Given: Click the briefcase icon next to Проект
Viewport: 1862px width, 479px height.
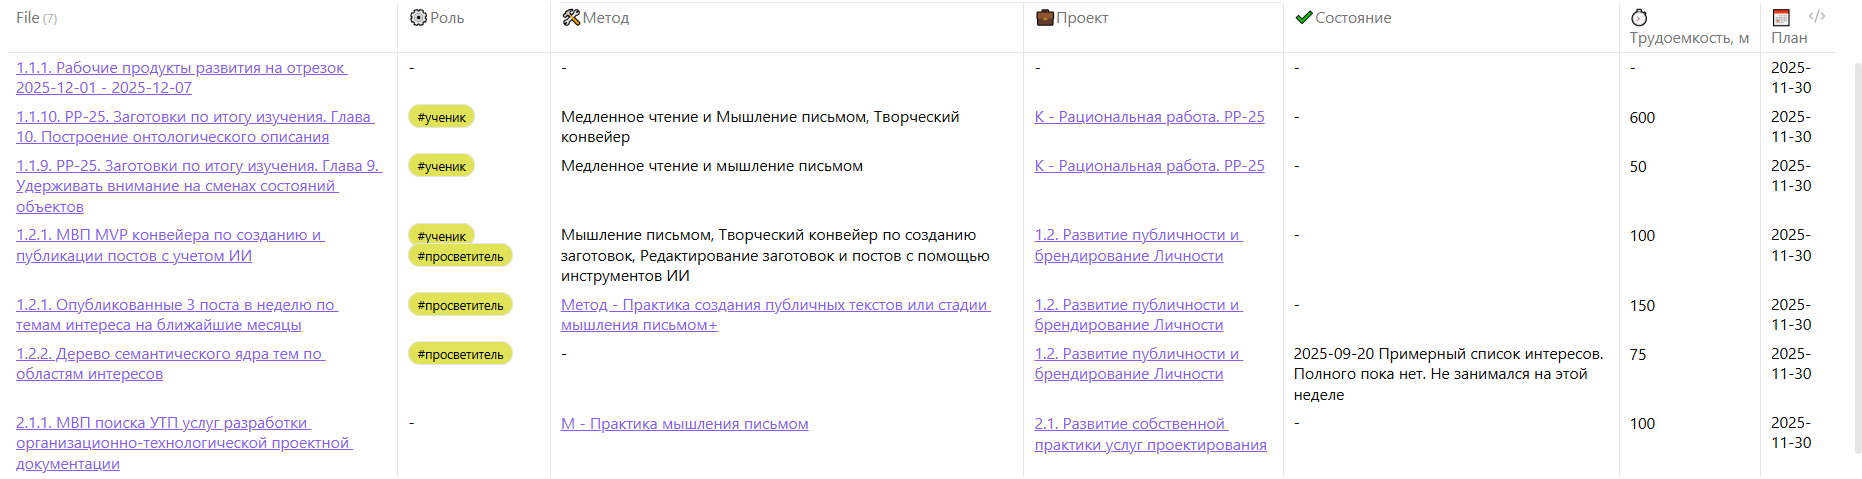Looking at the screenshot, I should tap(1044, 18).
